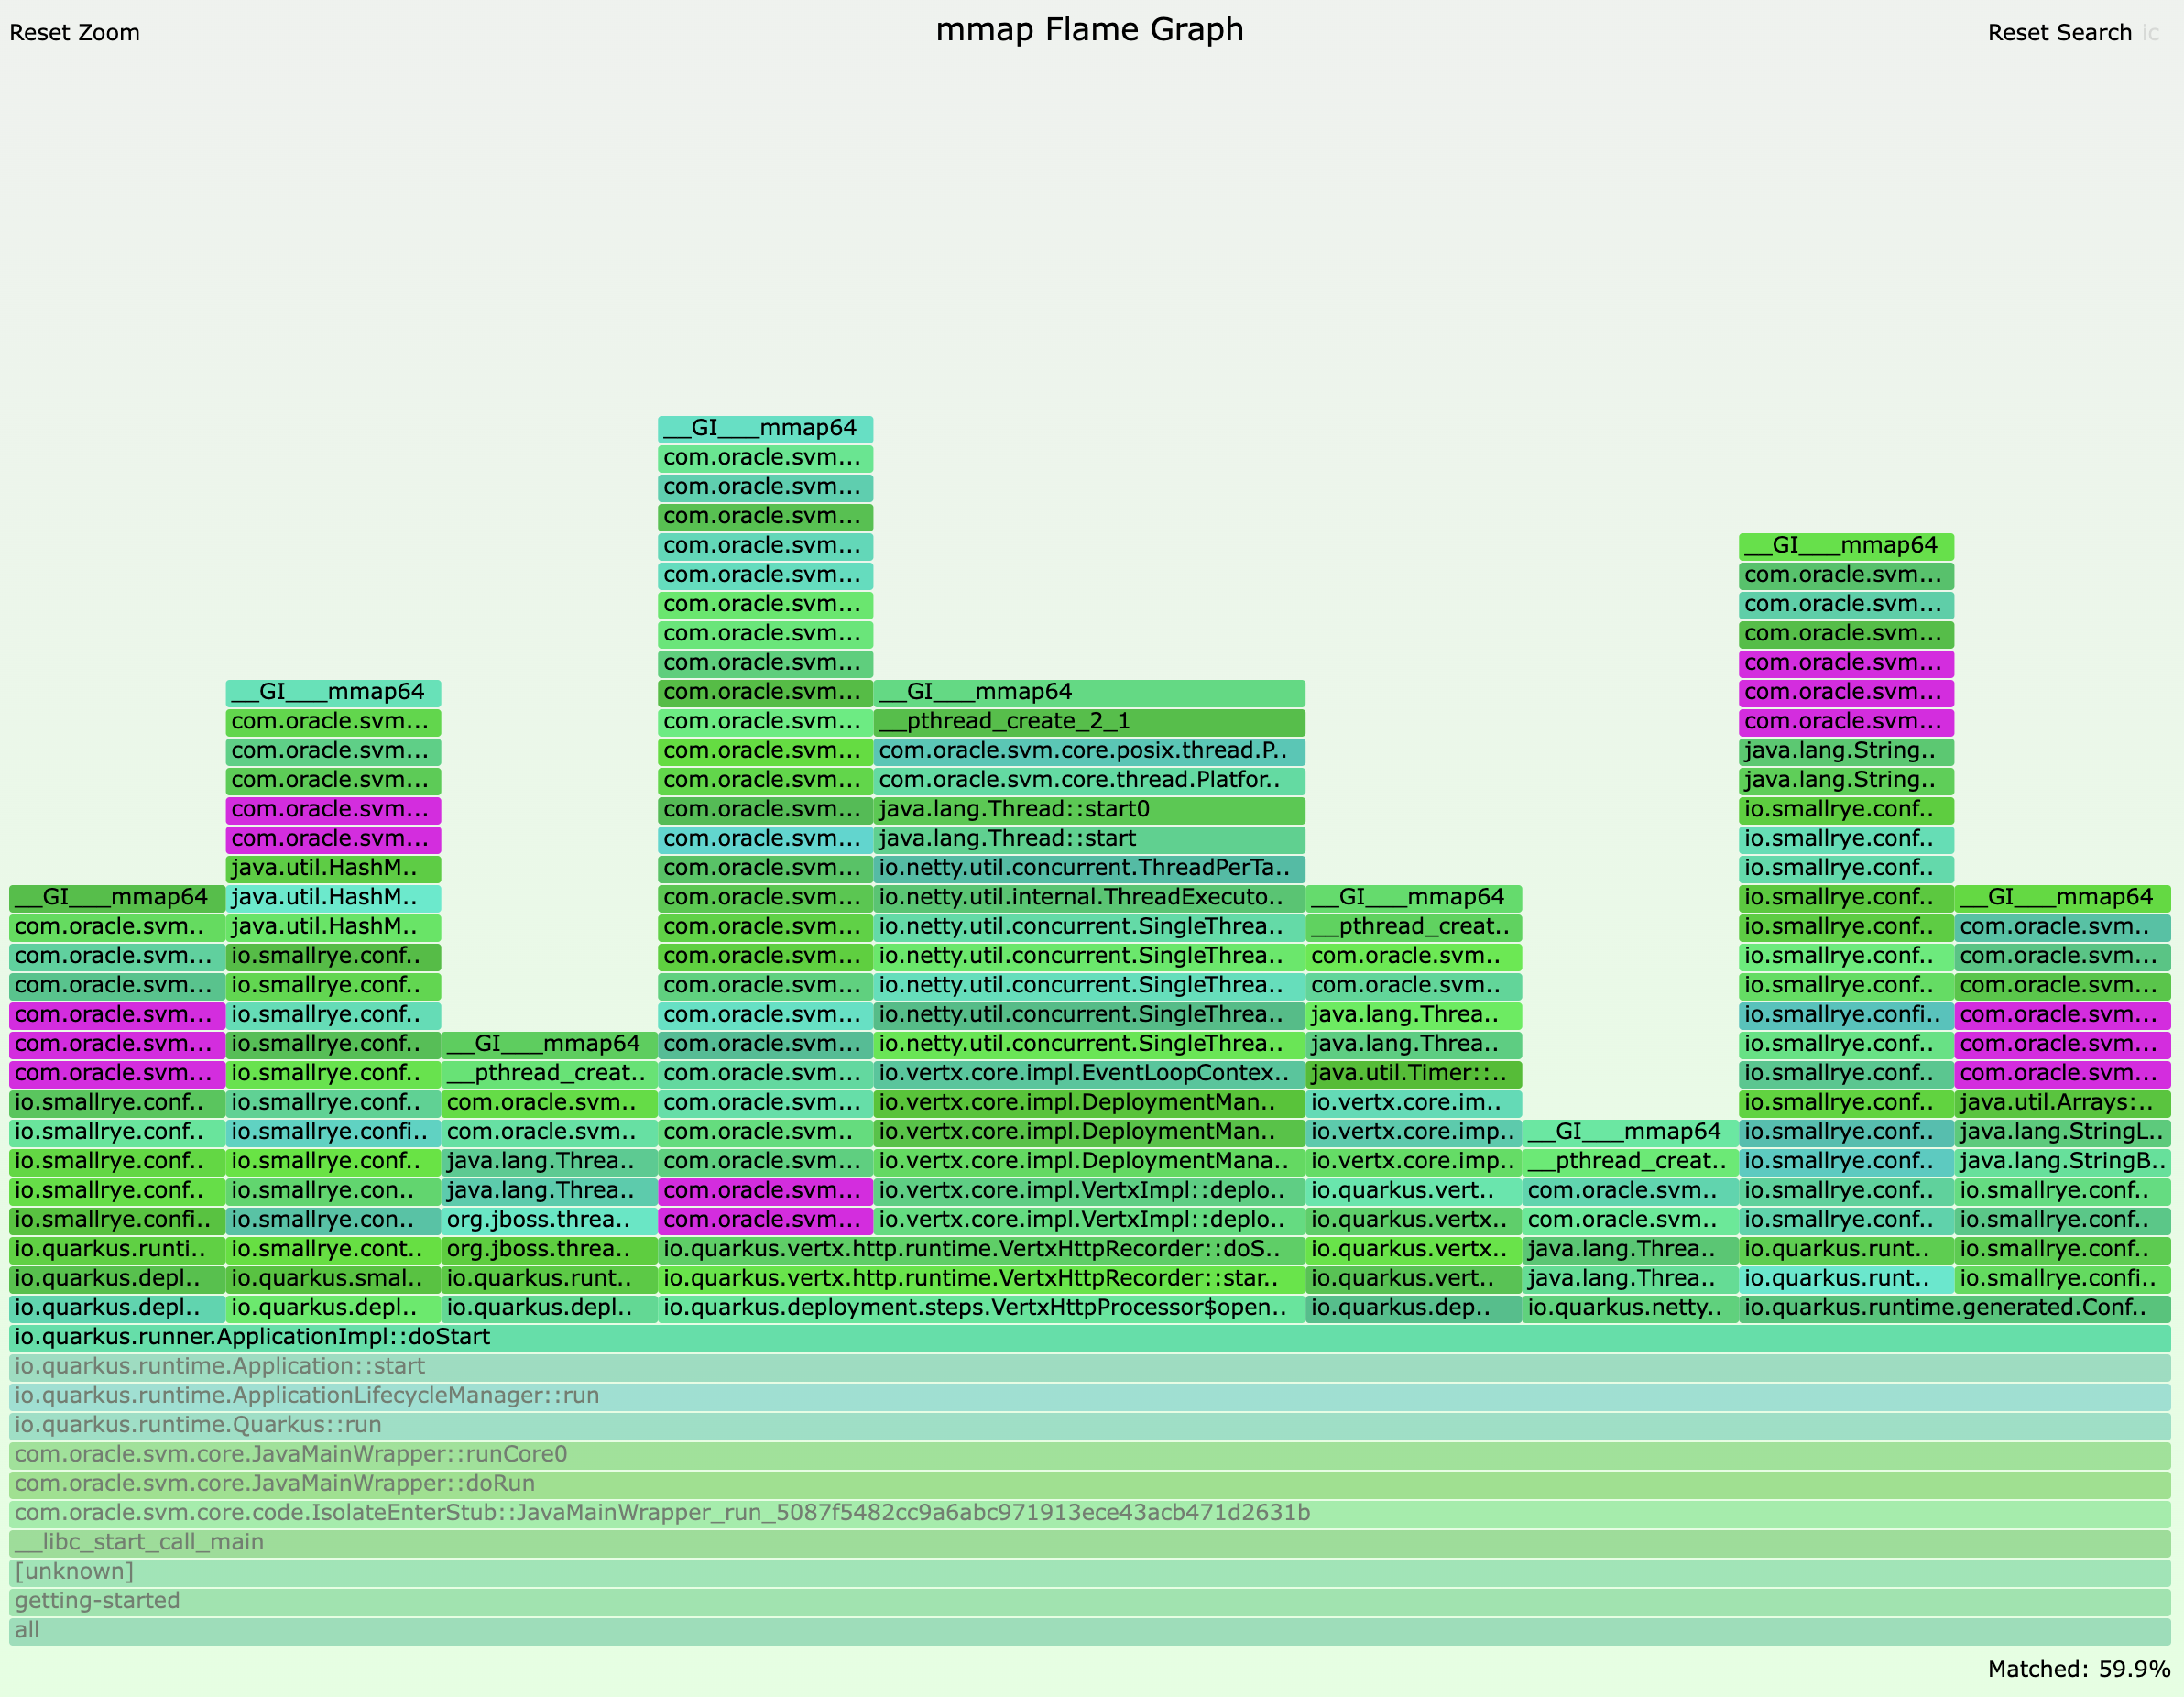Click the io.smallrye.cont.. frame
The width and height of the screenshot is (2184, 1697).
click(333, 1250)
